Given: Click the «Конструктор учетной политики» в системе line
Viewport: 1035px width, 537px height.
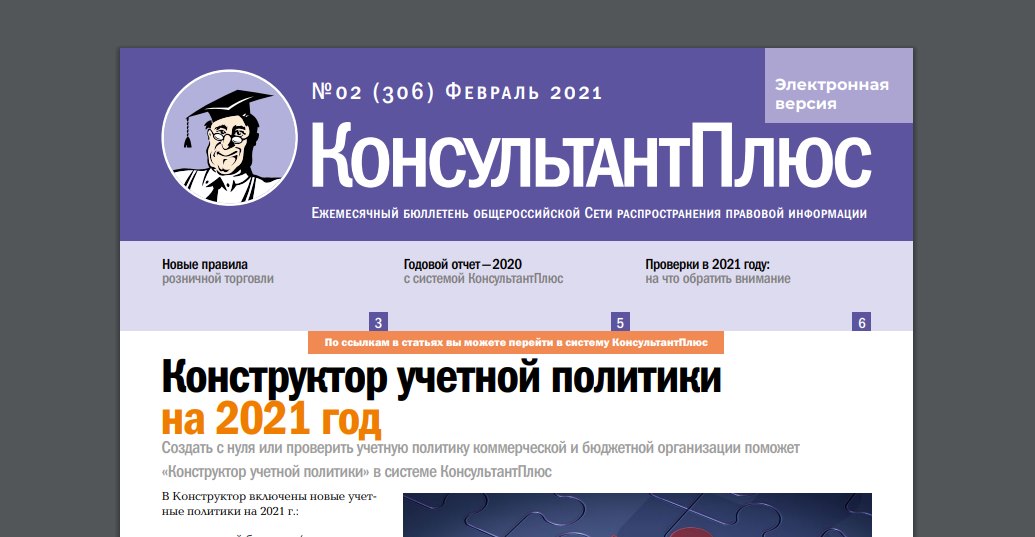Looking at the screenshot, I should pyautogui.click(x=356, y=472).
